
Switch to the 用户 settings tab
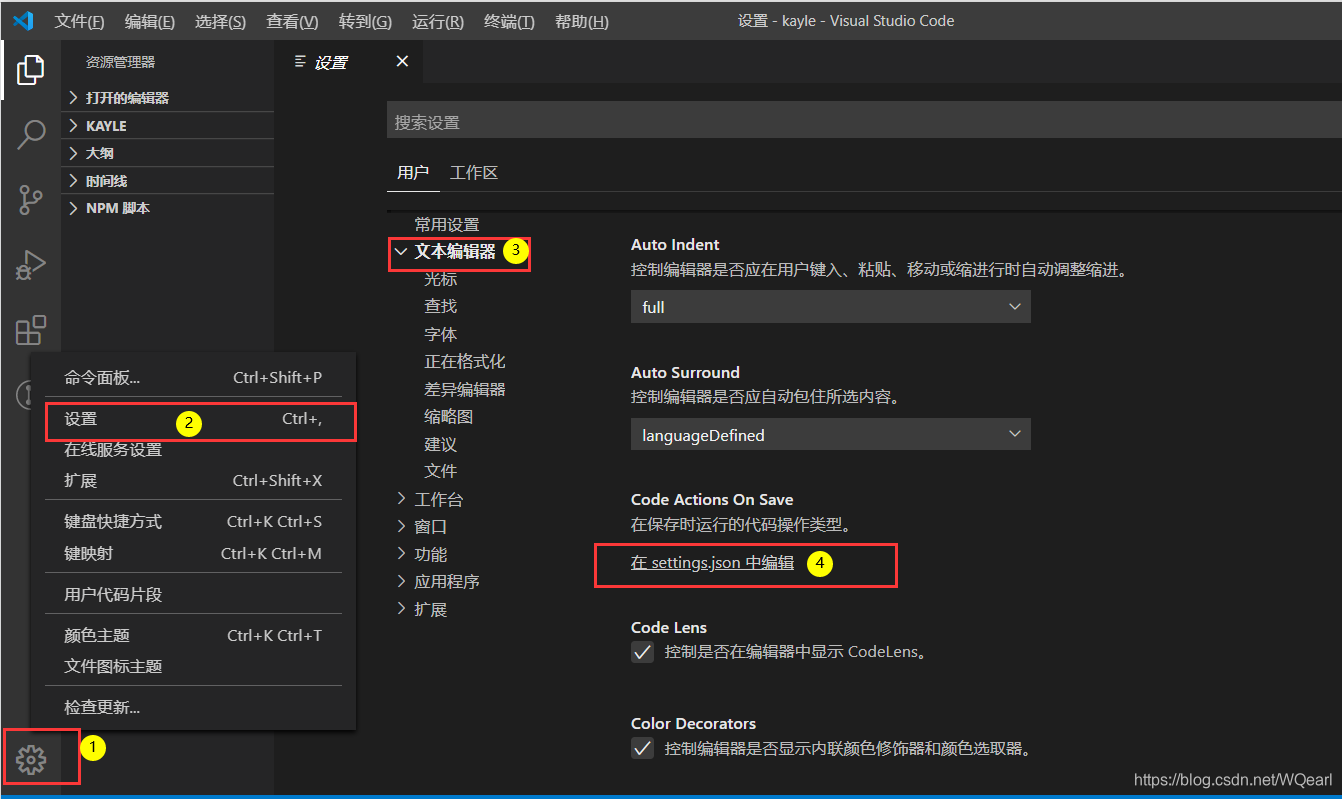[x=413, y=173]
